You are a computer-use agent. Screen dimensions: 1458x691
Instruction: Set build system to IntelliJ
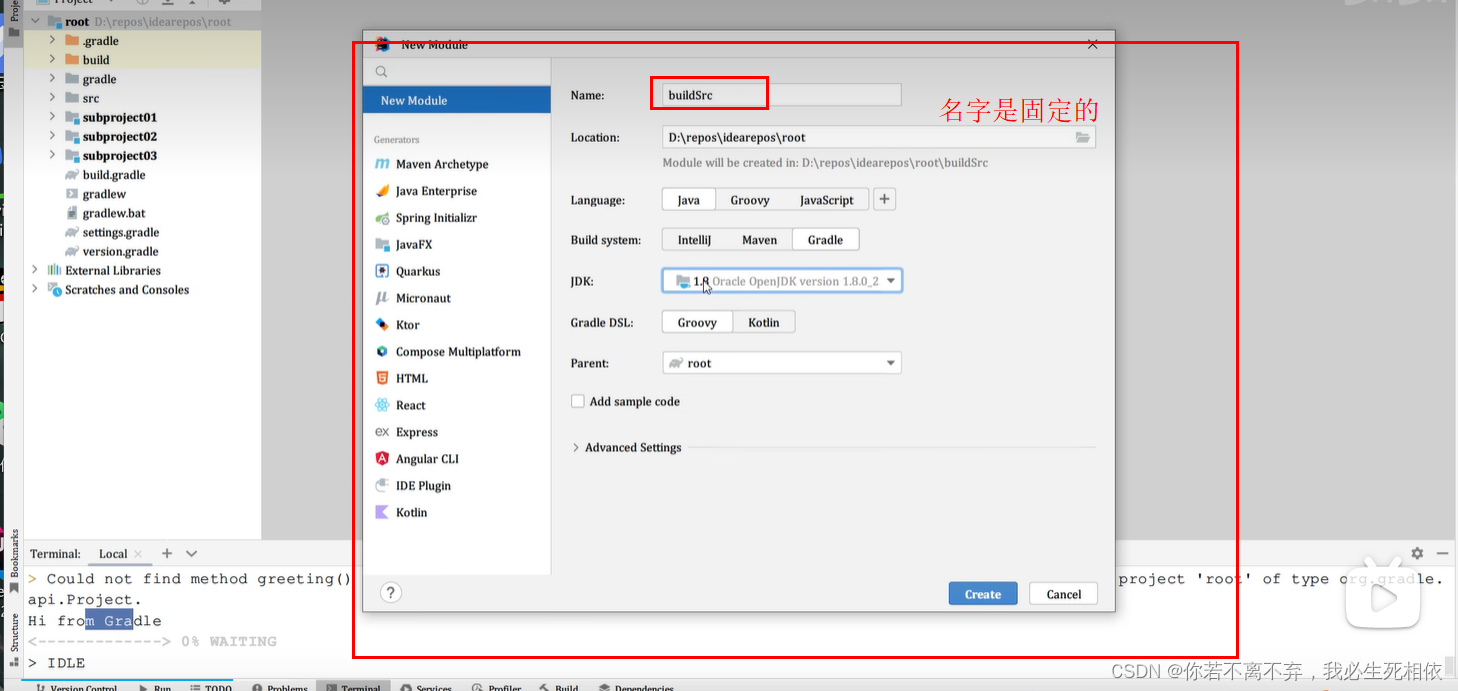pos(694,240)
